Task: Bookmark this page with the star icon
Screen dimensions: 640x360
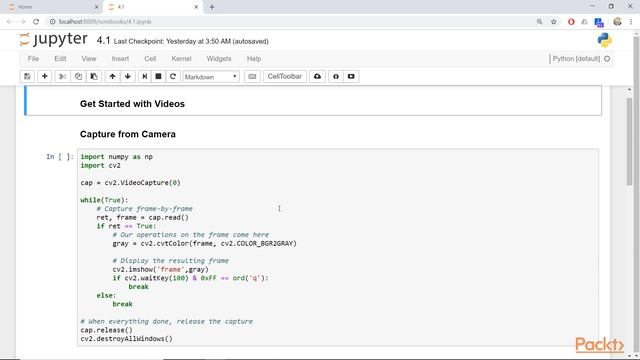Action: [x=553, y=22]
